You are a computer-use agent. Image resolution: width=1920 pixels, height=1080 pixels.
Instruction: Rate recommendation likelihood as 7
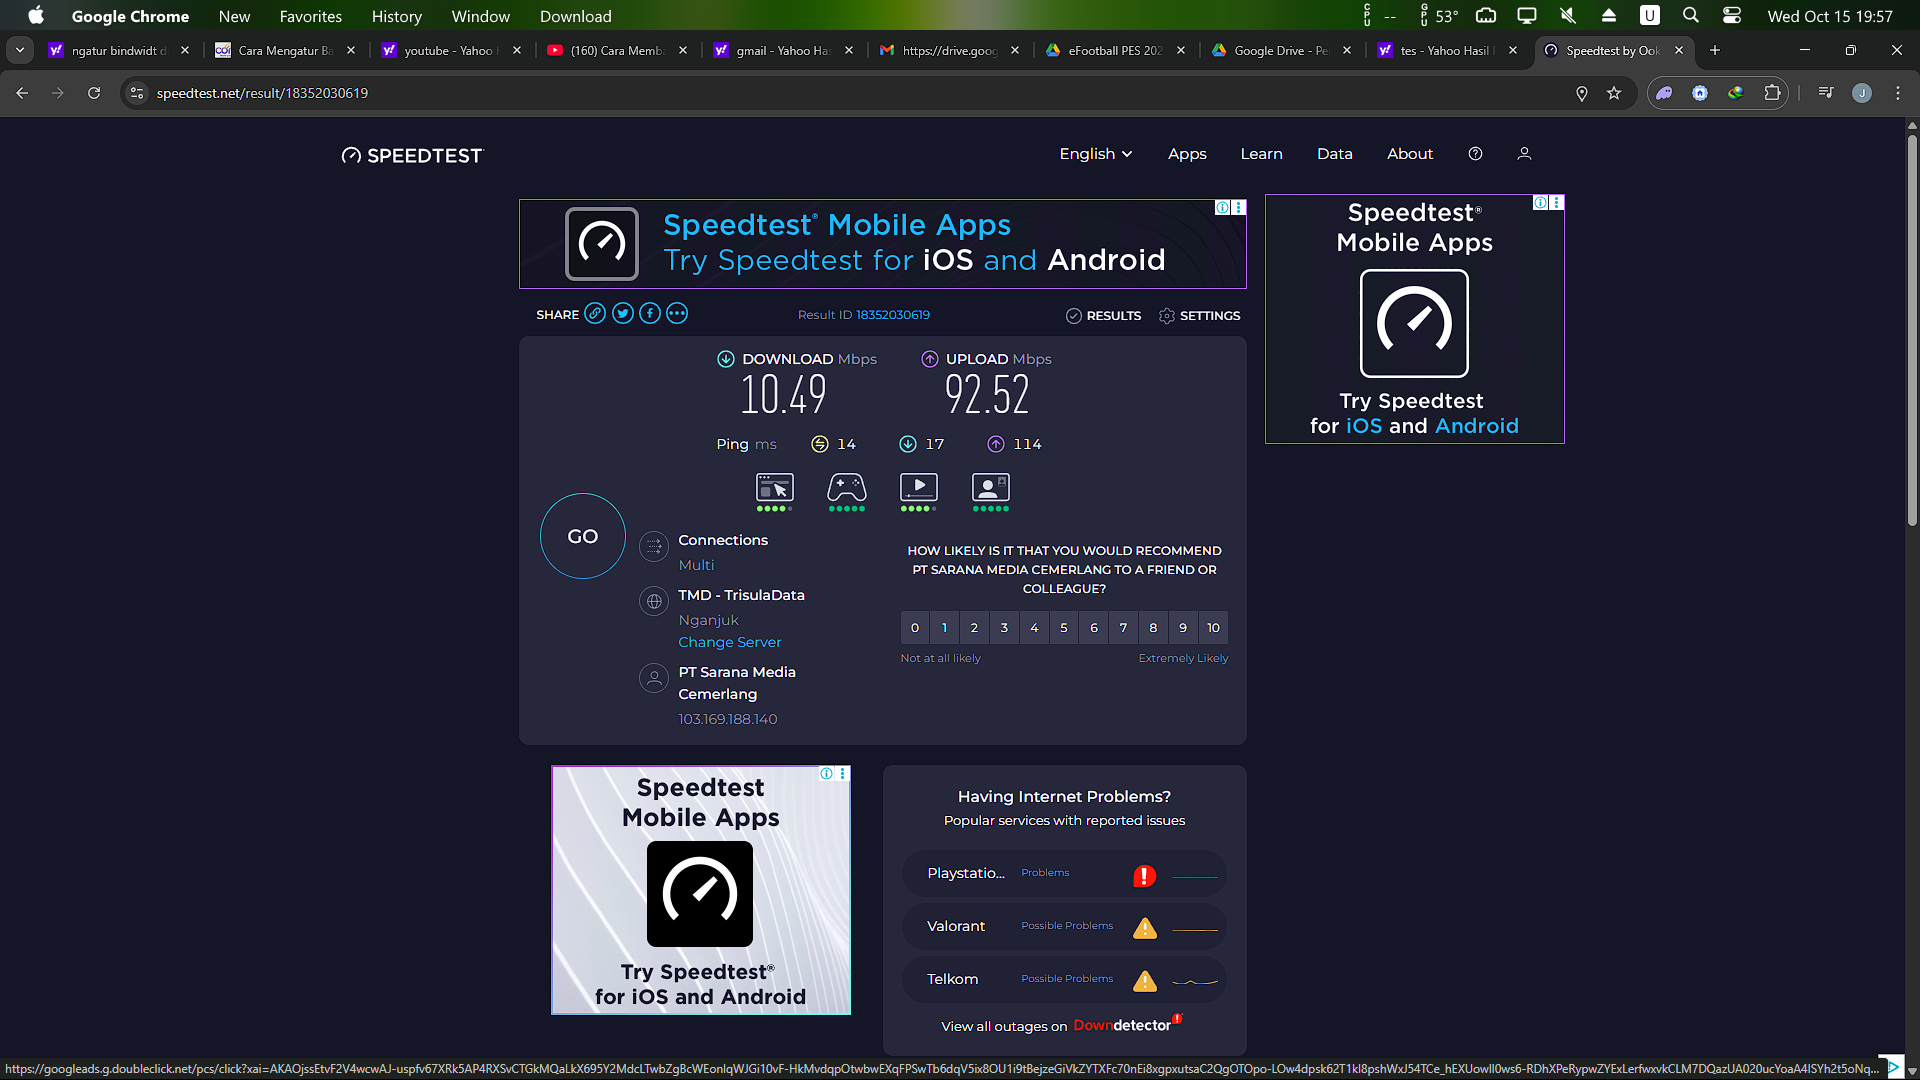1124,628
